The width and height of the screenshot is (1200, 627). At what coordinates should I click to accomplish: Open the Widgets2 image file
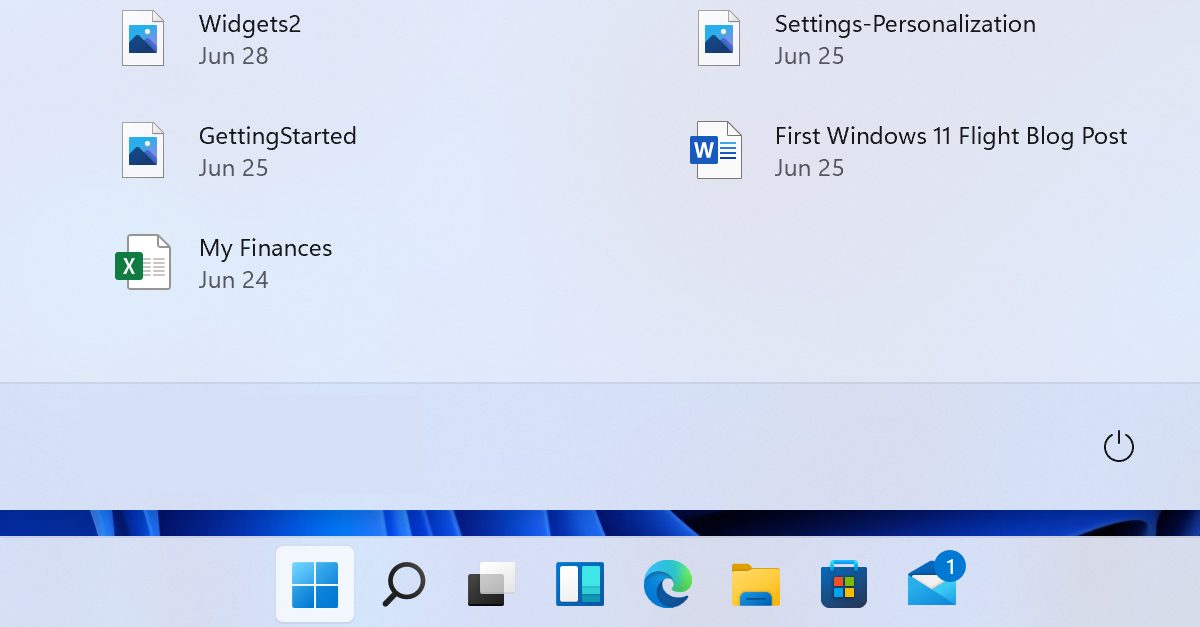pos(249,24)
